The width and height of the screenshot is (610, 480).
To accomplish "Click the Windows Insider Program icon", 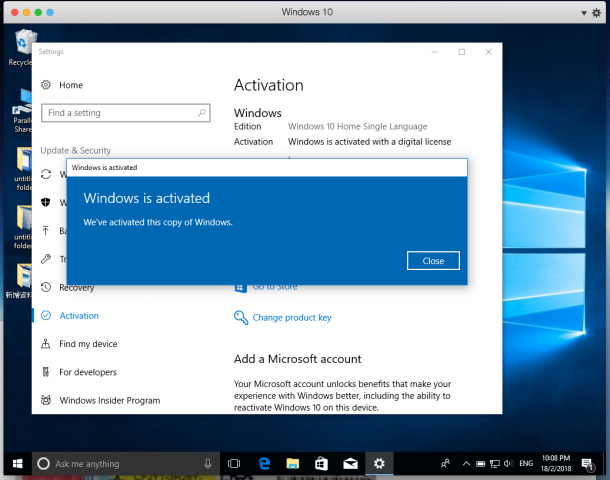I will tap(46, 400).
